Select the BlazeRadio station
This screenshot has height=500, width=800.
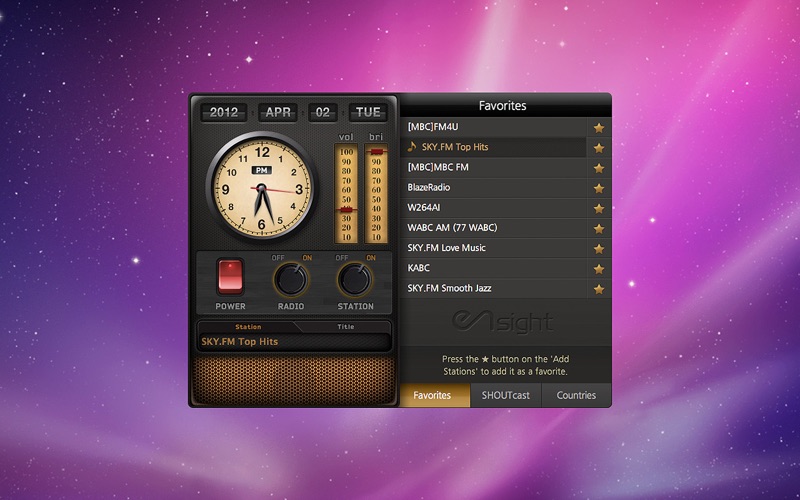point(493,187)
